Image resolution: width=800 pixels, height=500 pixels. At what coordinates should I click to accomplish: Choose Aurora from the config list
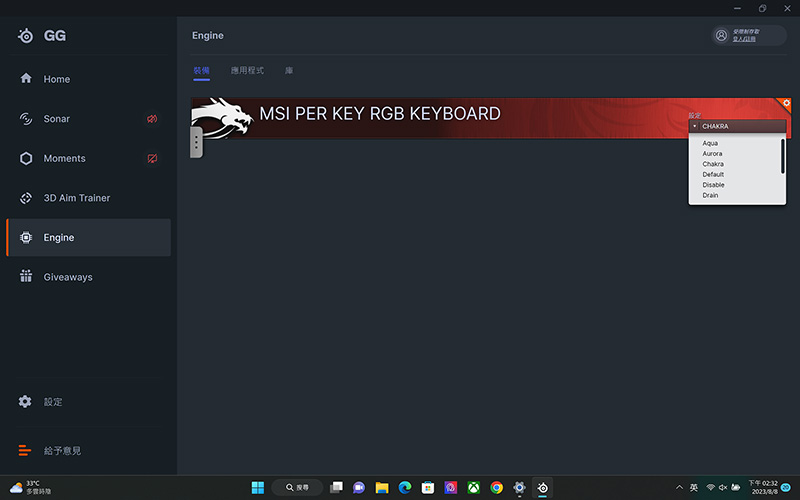pyautogui.click(x=712, y=154)
